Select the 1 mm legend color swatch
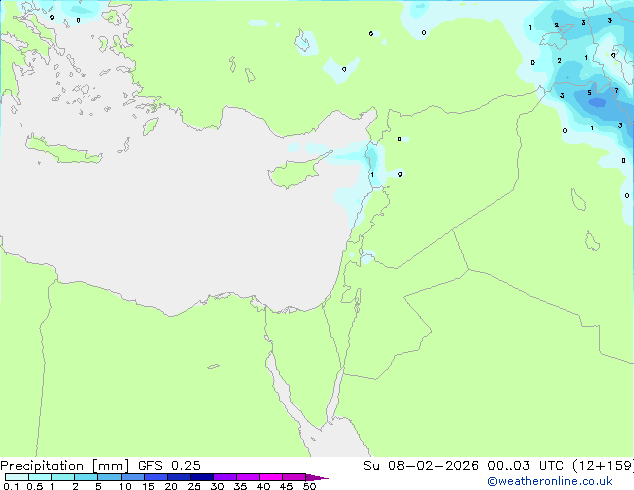The image size is (634, 490). click(x=63, y=477)
